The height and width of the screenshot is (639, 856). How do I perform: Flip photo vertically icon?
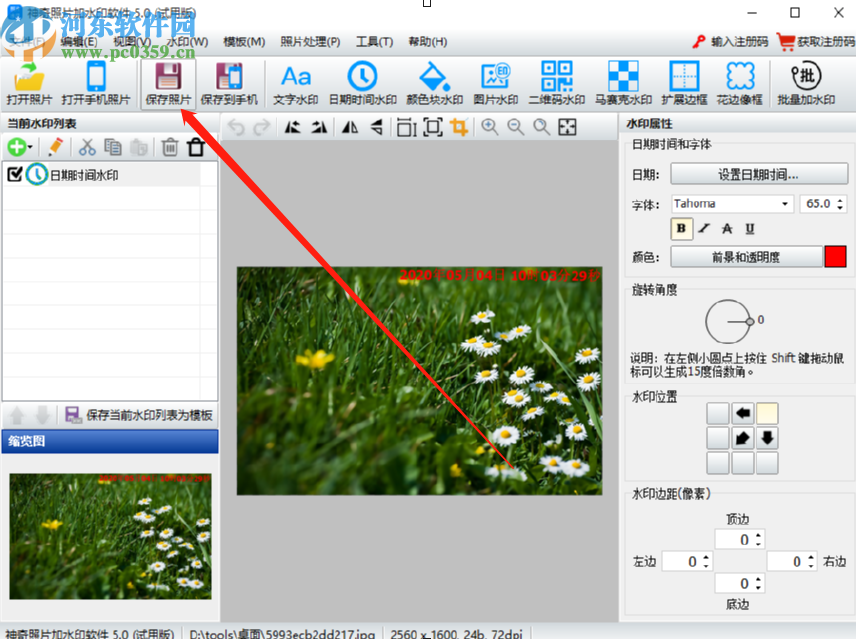(376, 127)
